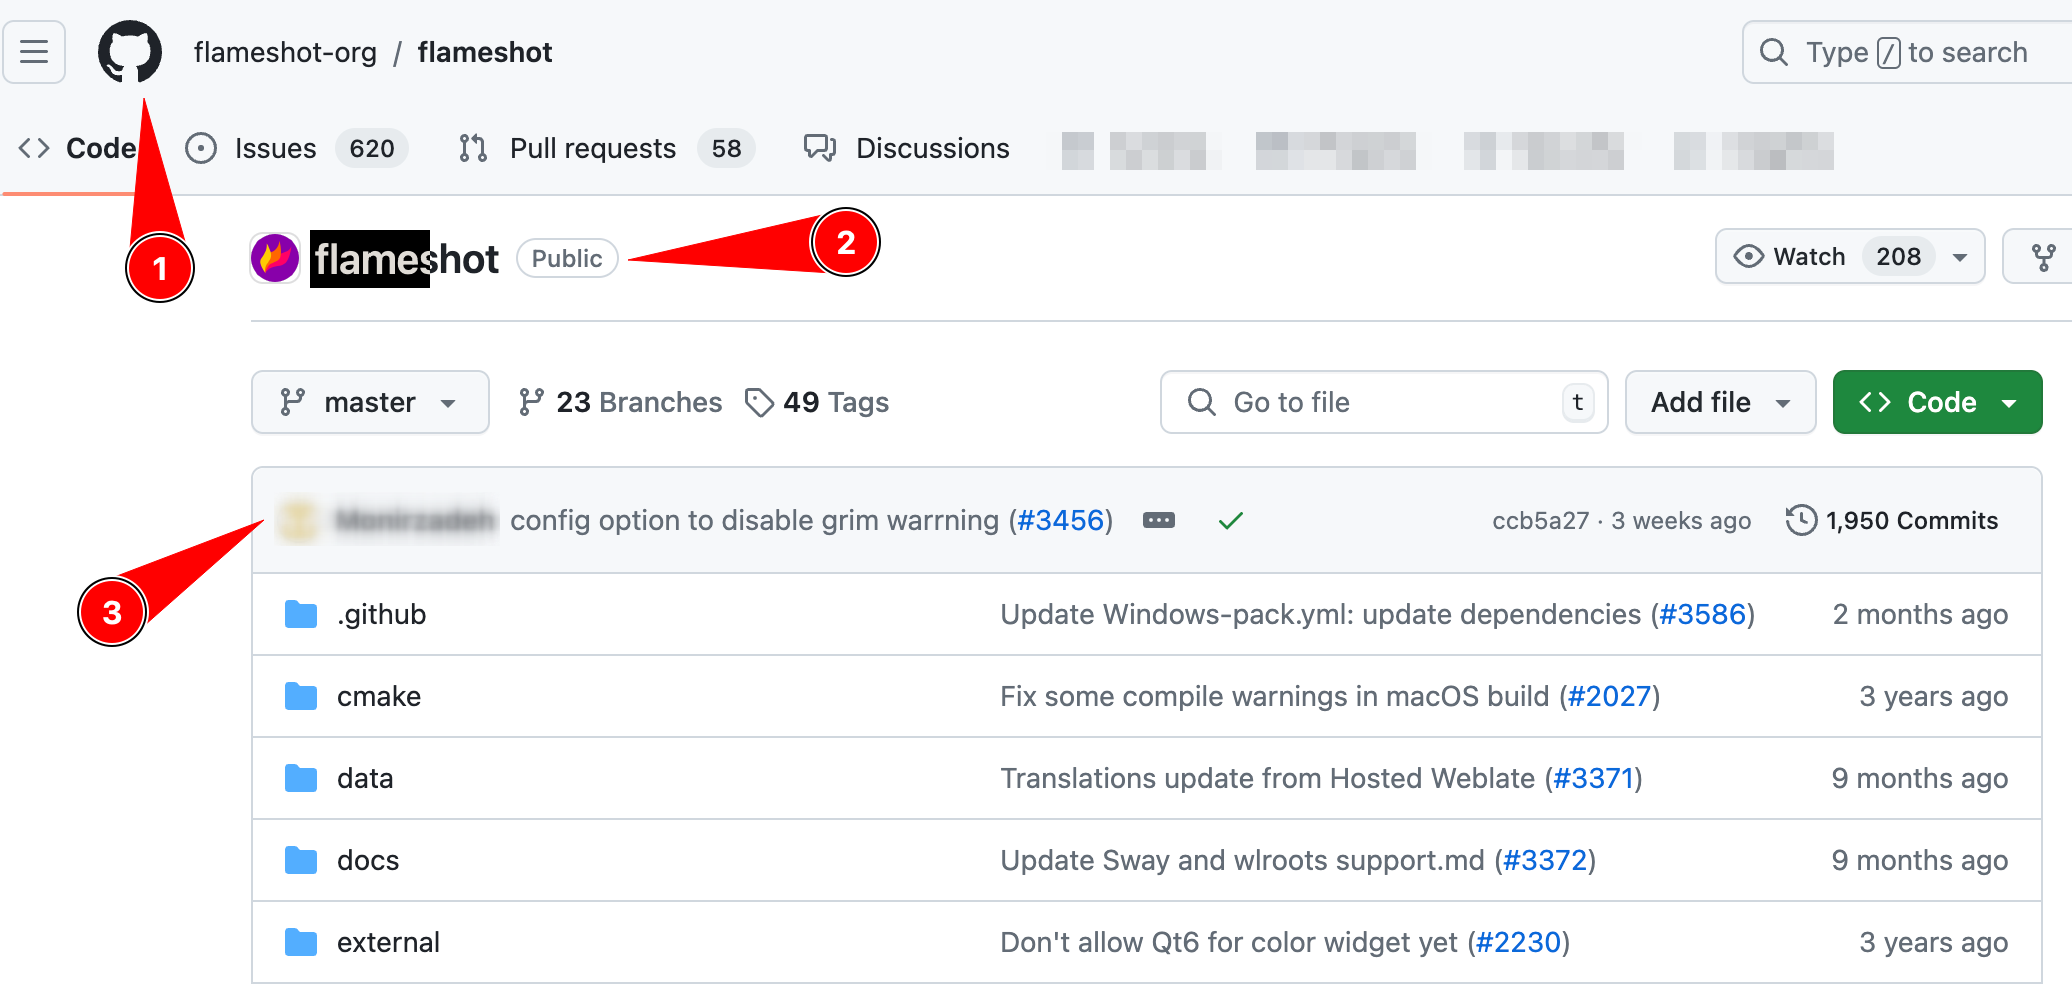Screen dimensions: 2072x984
Task: Open Don't allow Qt6 commit message
Action: coord(1229,942)
